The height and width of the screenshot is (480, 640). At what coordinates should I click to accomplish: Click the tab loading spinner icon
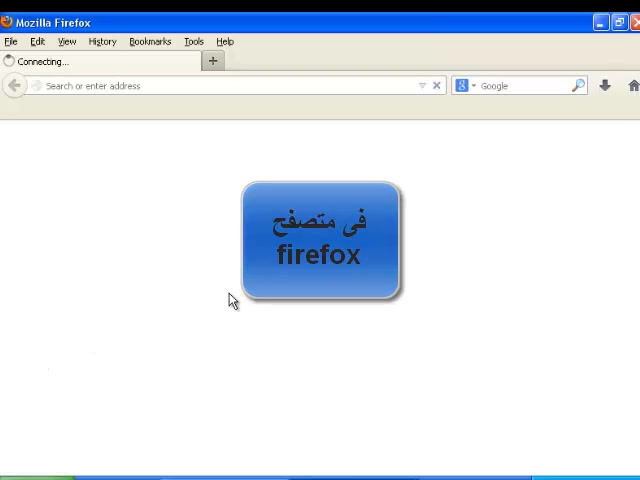click(x=9, y=61)
